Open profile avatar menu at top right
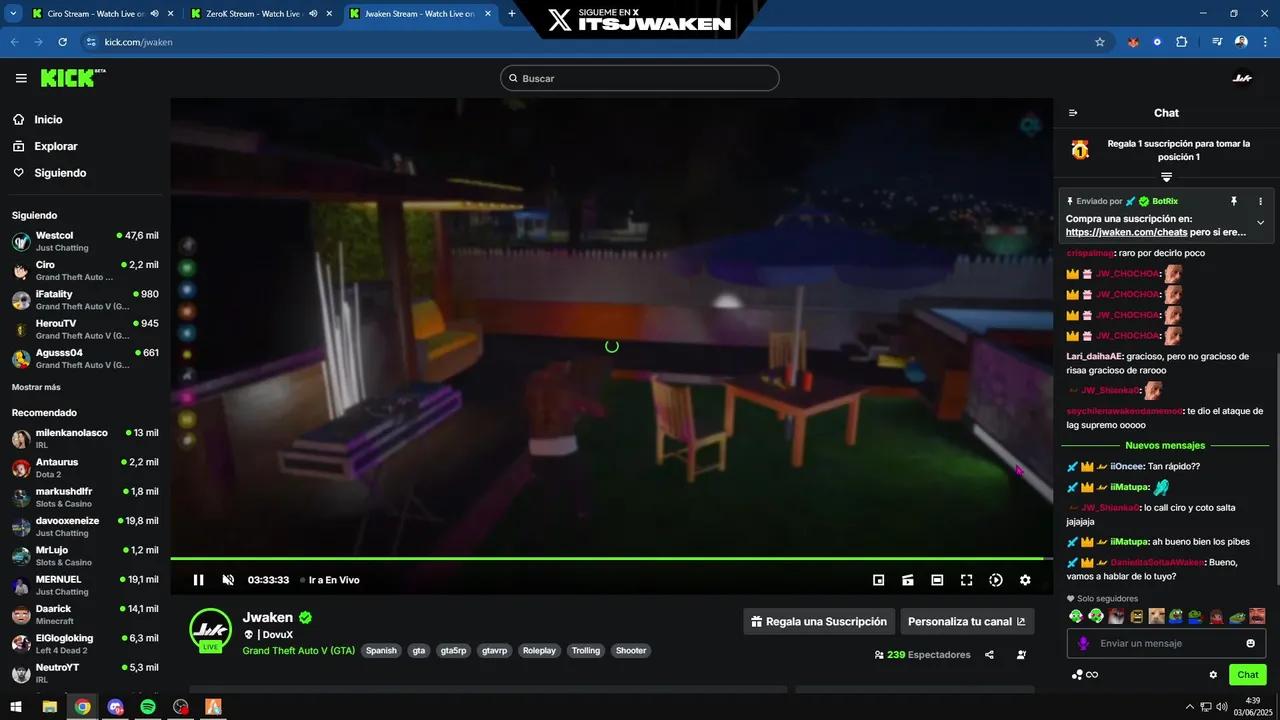This screenshot has height=720, width=1280. [x=1242, y=78]
